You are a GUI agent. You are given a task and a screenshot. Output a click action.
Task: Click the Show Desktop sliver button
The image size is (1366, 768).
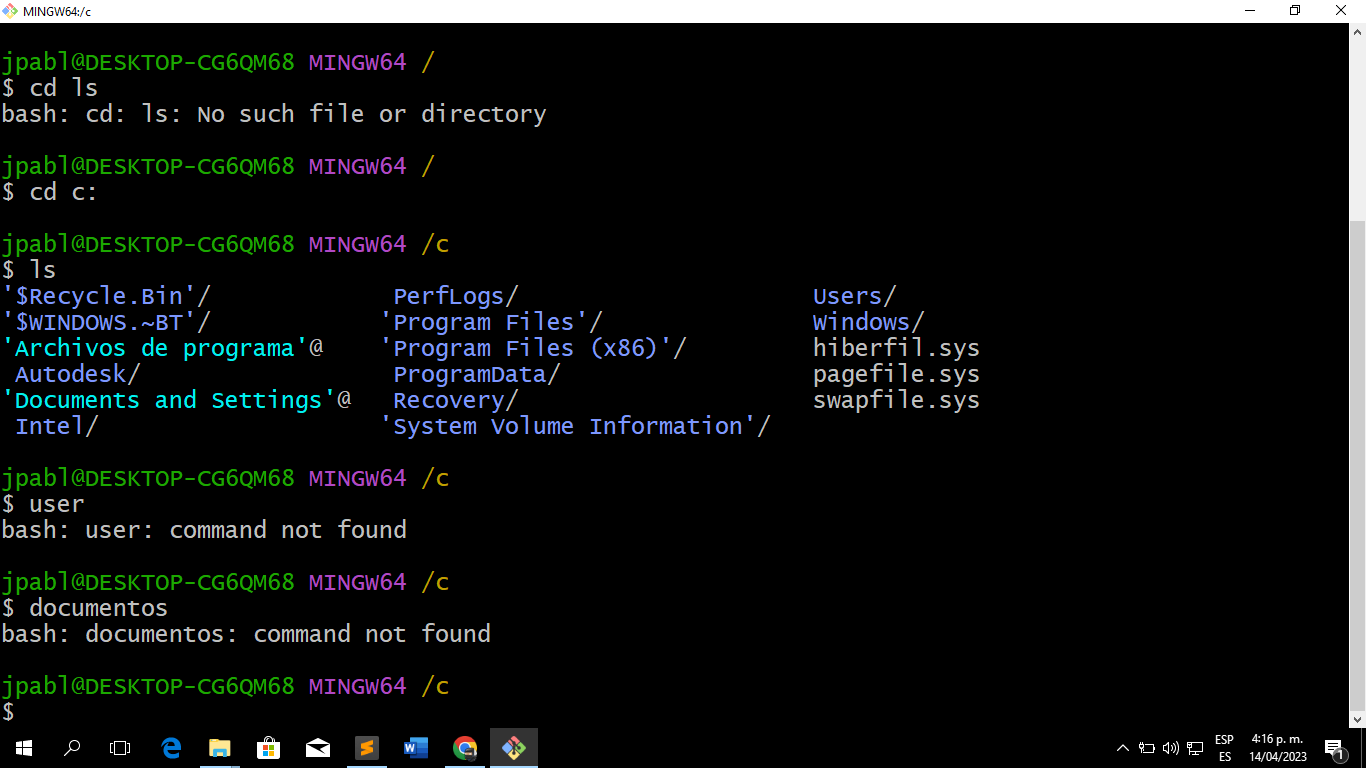1363,748
